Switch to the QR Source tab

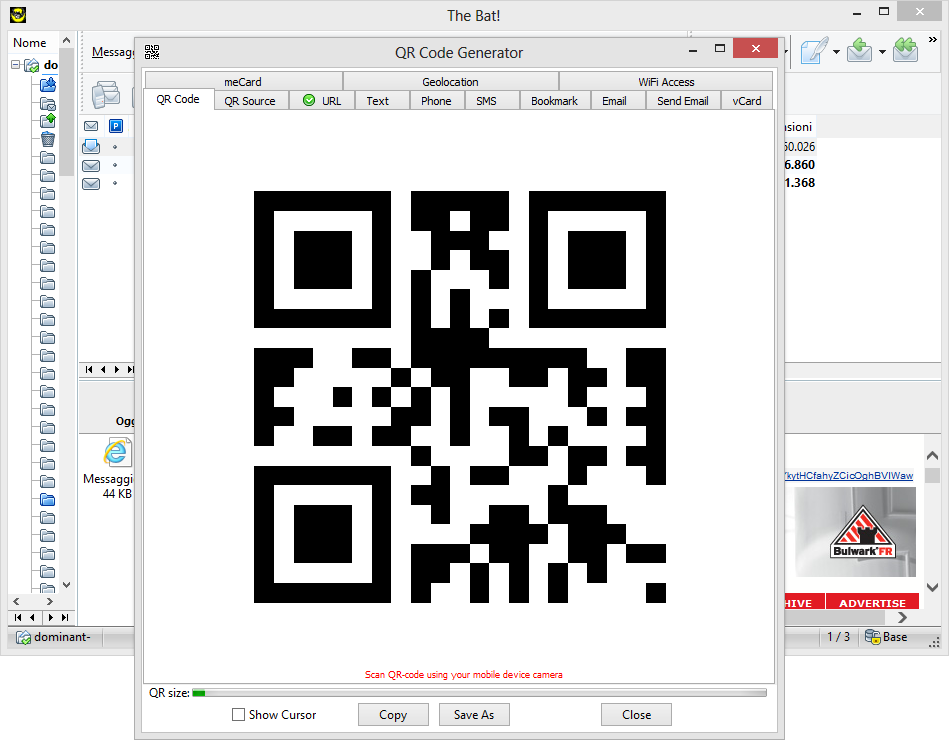250,101
